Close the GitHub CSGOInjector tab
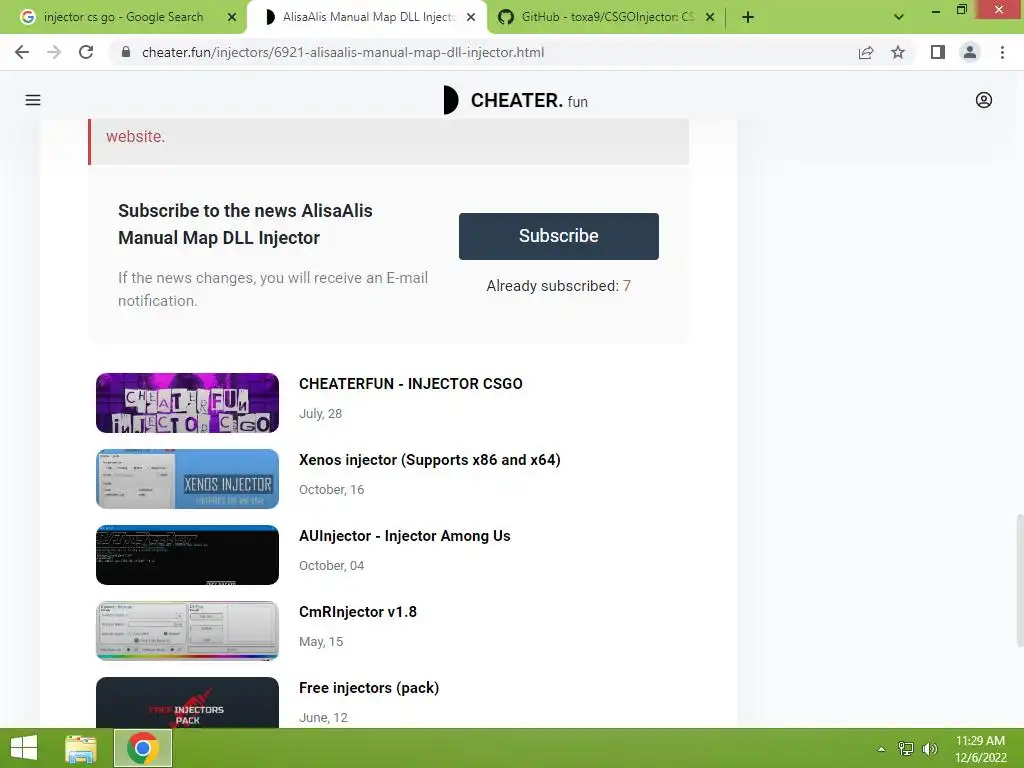The width and height of the screenshot is (1024, 768). pos(710,17)
